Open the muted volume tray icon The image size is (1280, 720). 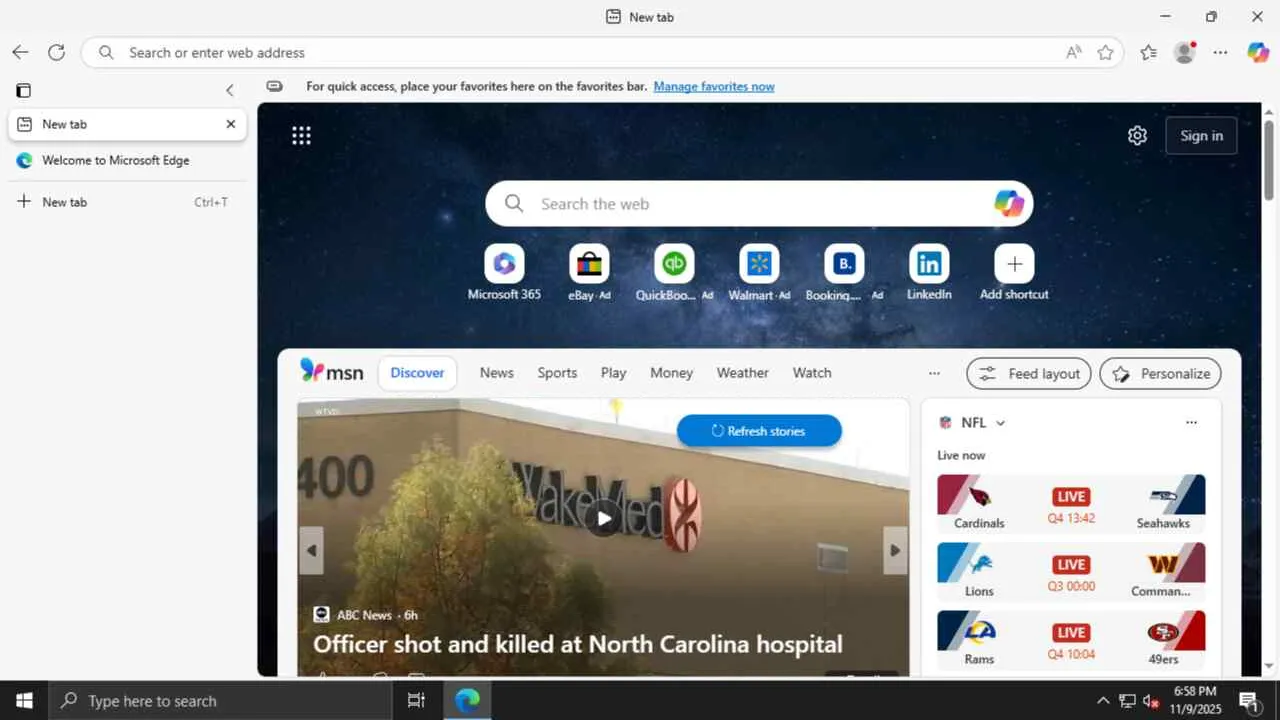click(x=1151, y=701)
